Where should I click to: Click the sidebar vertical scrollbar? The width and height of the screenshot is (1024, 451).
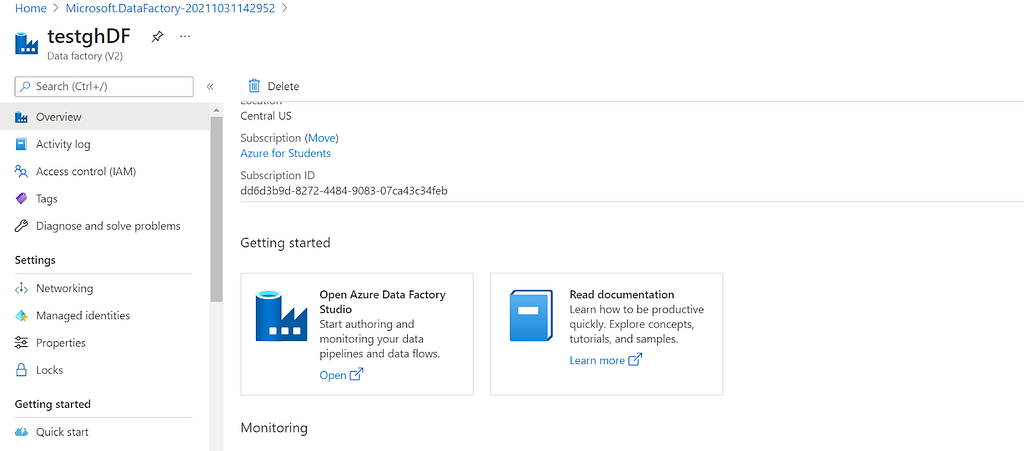(x=216, y=209)
